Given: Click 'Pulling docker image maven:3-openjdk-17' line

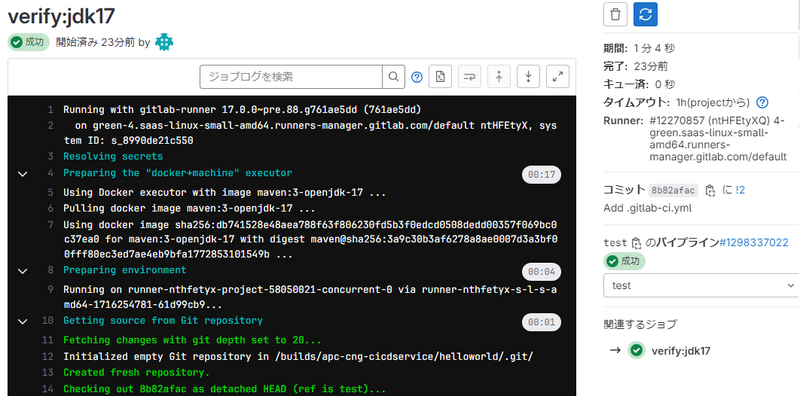Looking at the screenshot, I should 189,209.
